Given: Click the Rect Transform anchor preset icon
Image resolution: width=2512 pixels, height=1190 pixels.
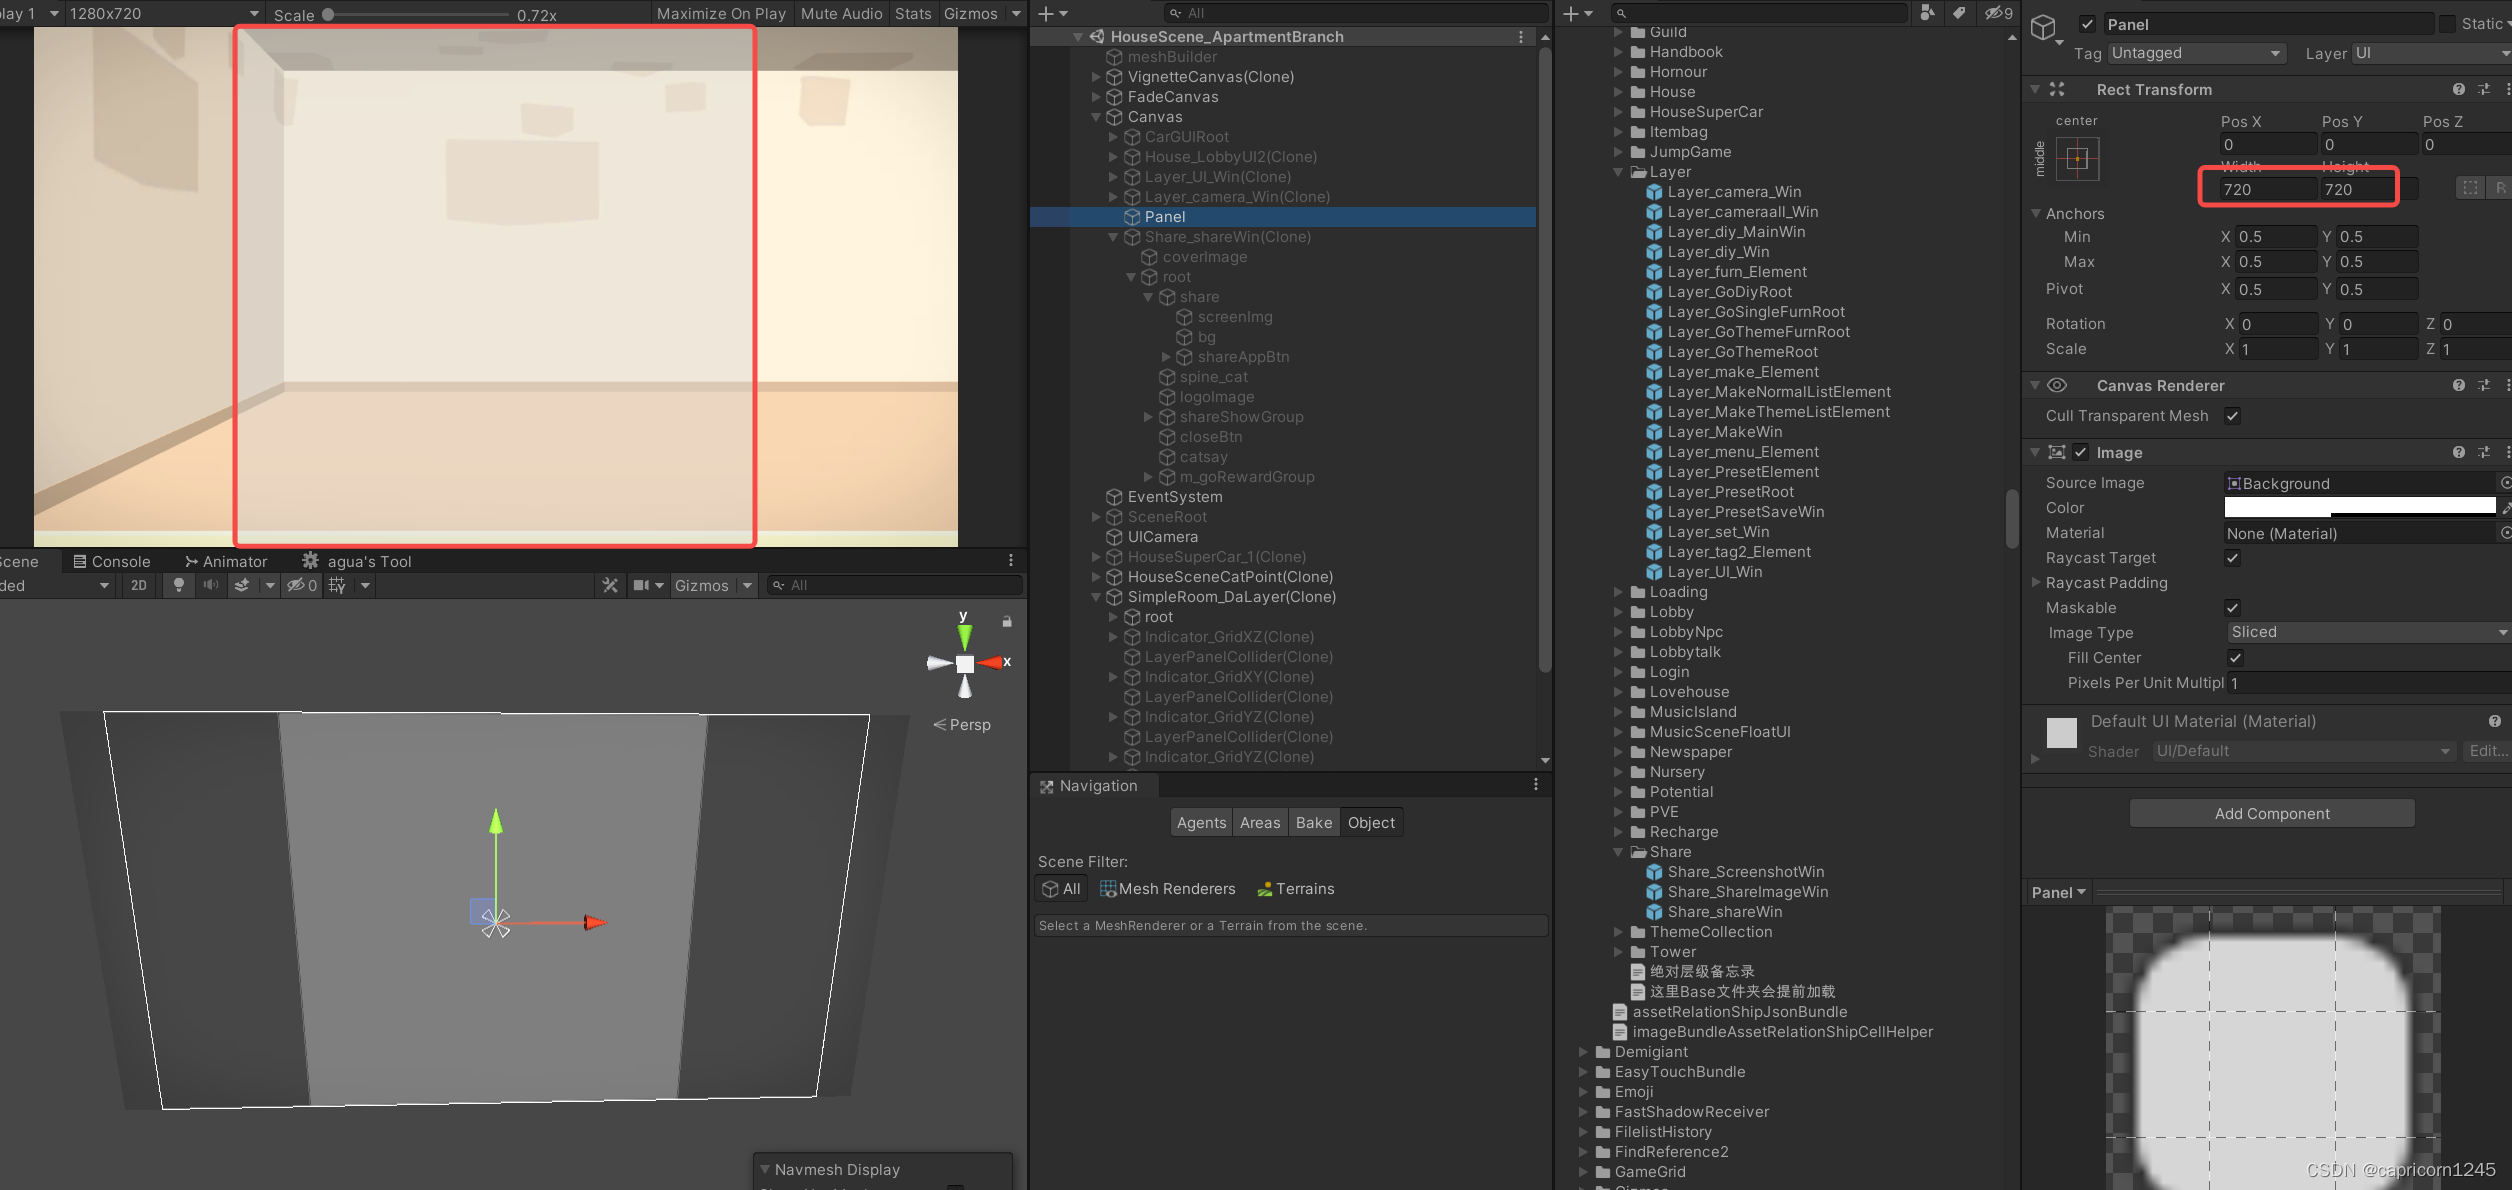Looking at the screenshot, I should click(2077, 159).
